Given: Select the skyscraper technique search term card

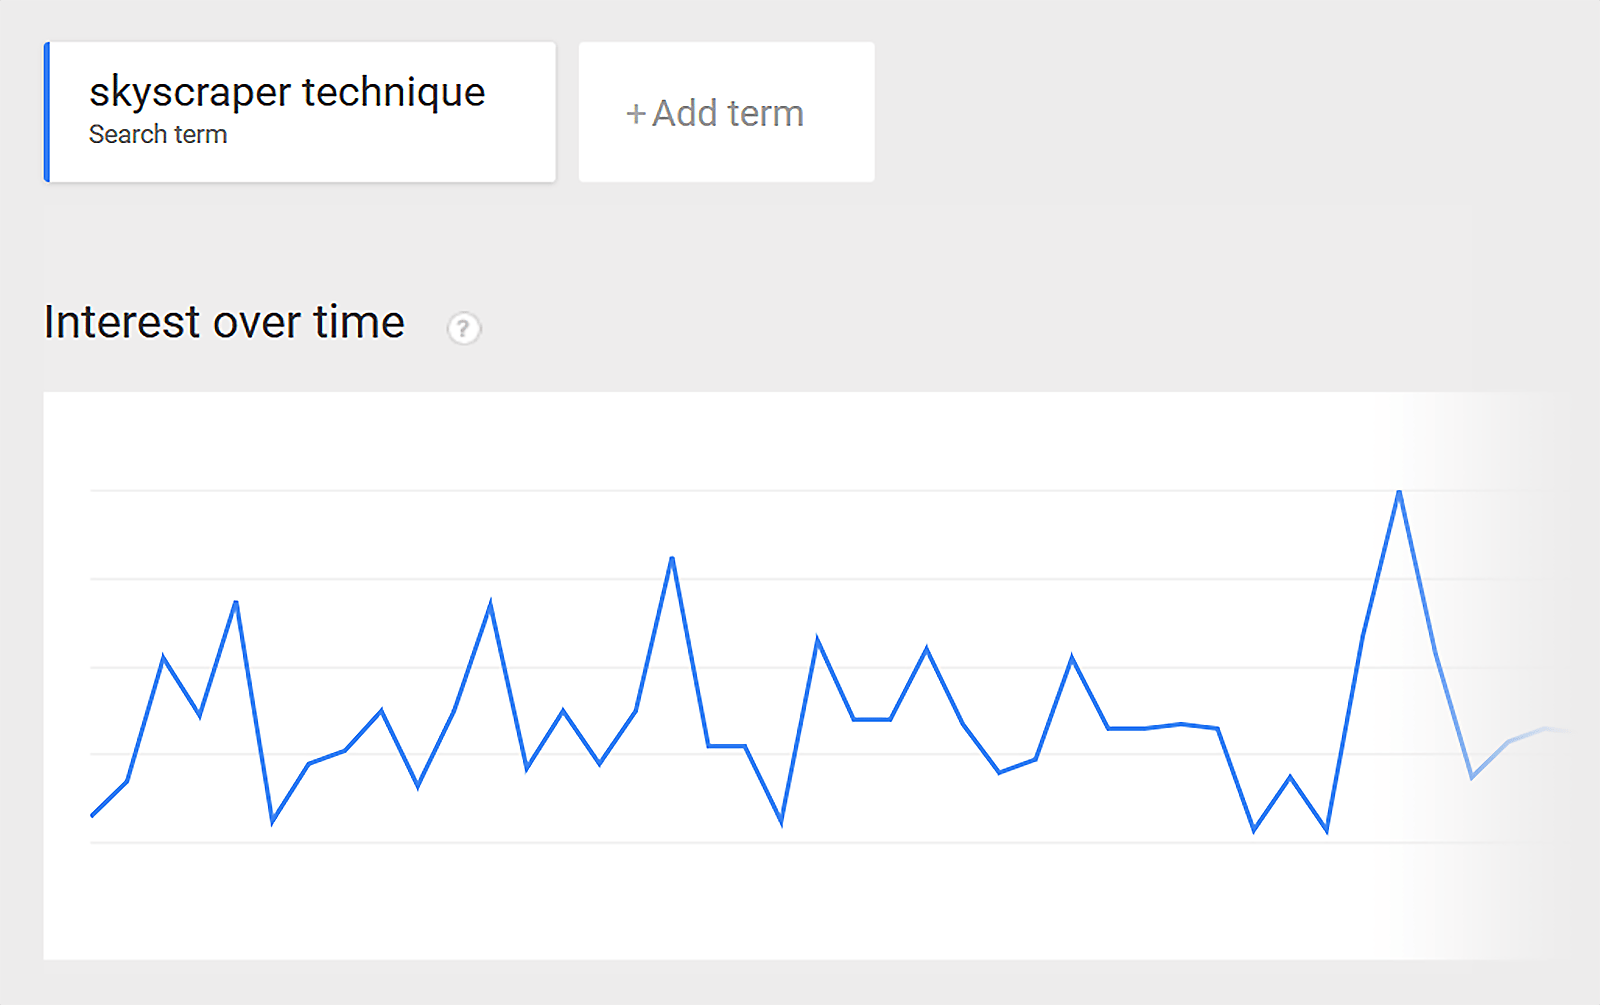Looking at the screenshot, I should [300, 112].
